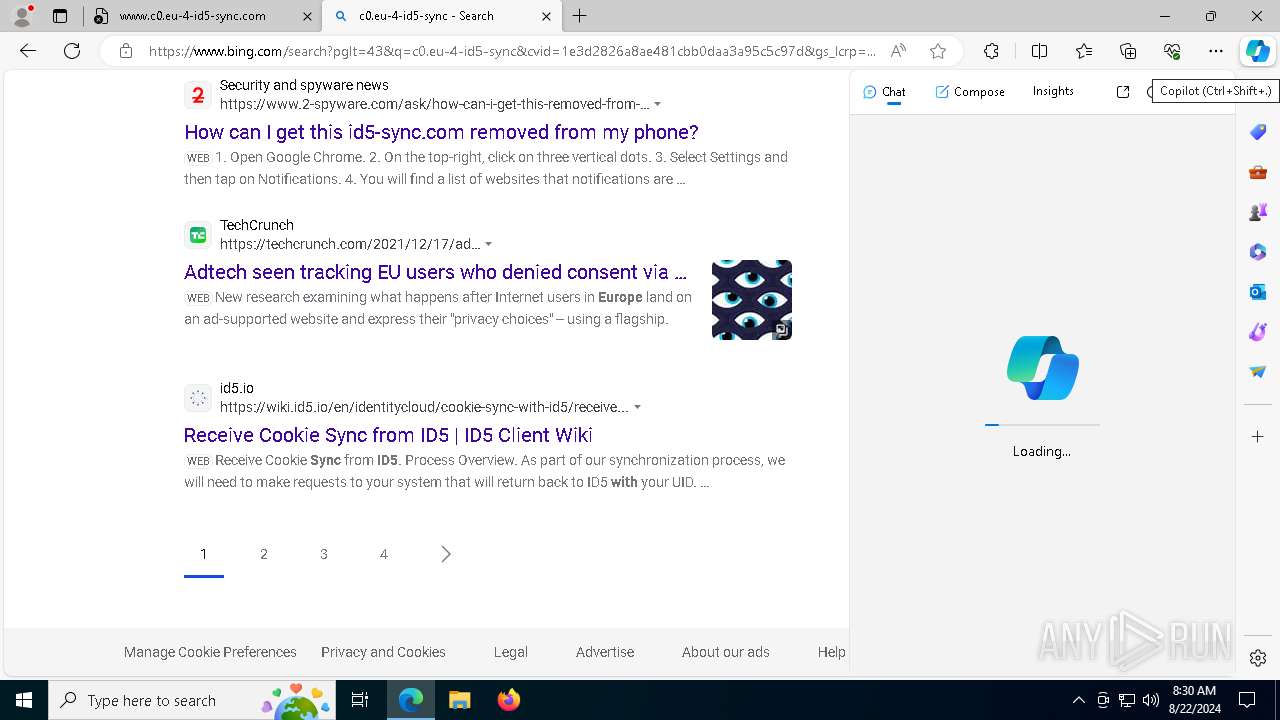Toggle the Copilot sidebar button
This screenshot has width=1280, height=720.
[x=1257, y=51]
